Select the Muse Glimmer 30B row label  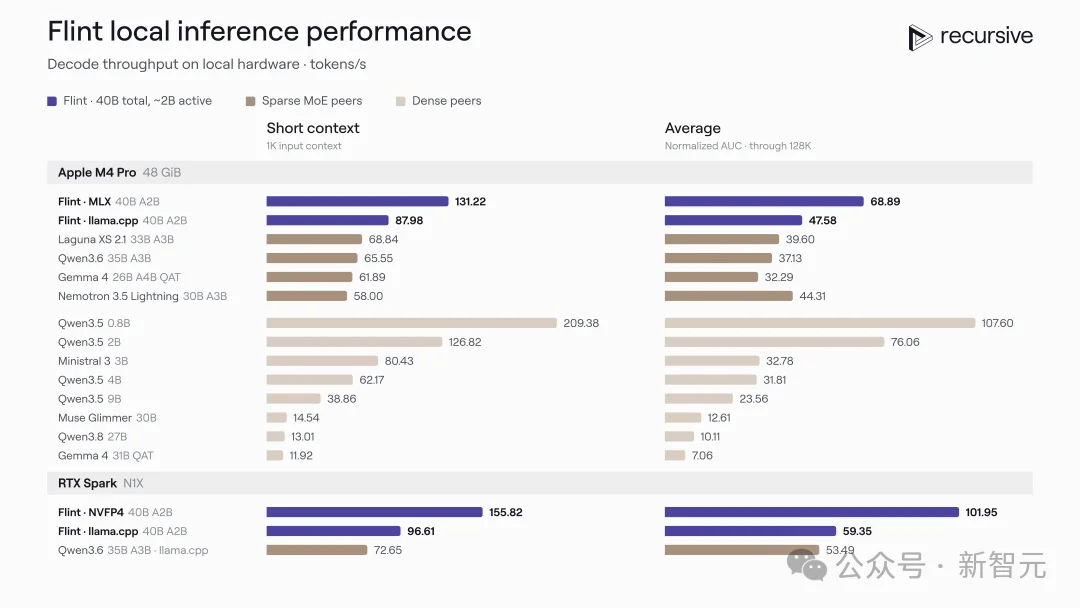click(x=107, y=418)
